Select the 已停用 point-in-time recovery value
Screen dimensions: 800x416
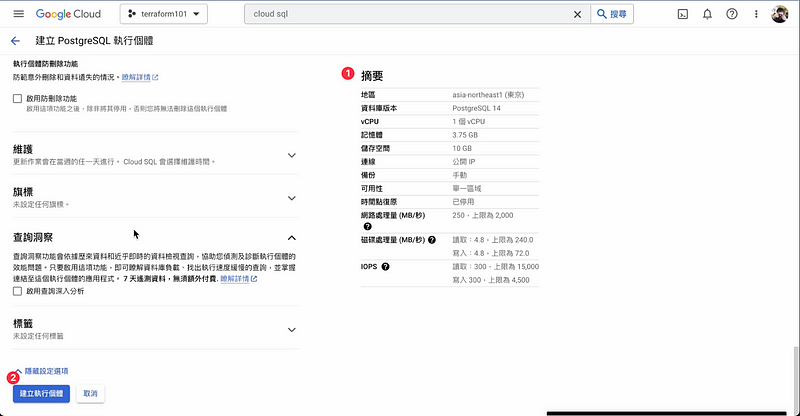click(x=463, y=202)
